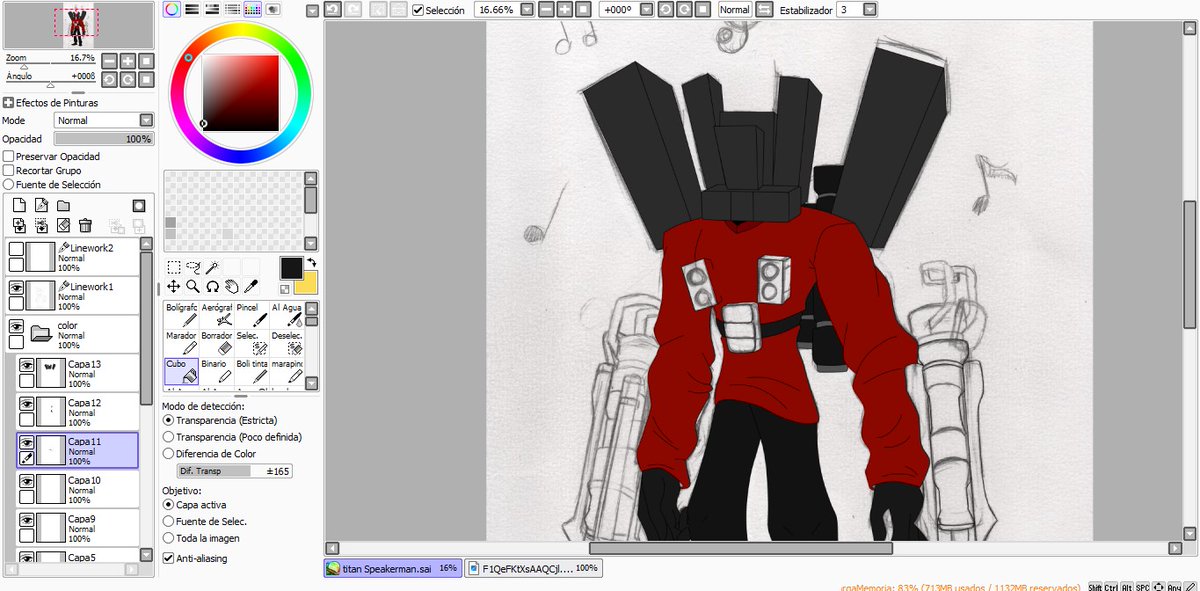
Task: Select the Cubo bucket tool
Action: coord(181,372)
